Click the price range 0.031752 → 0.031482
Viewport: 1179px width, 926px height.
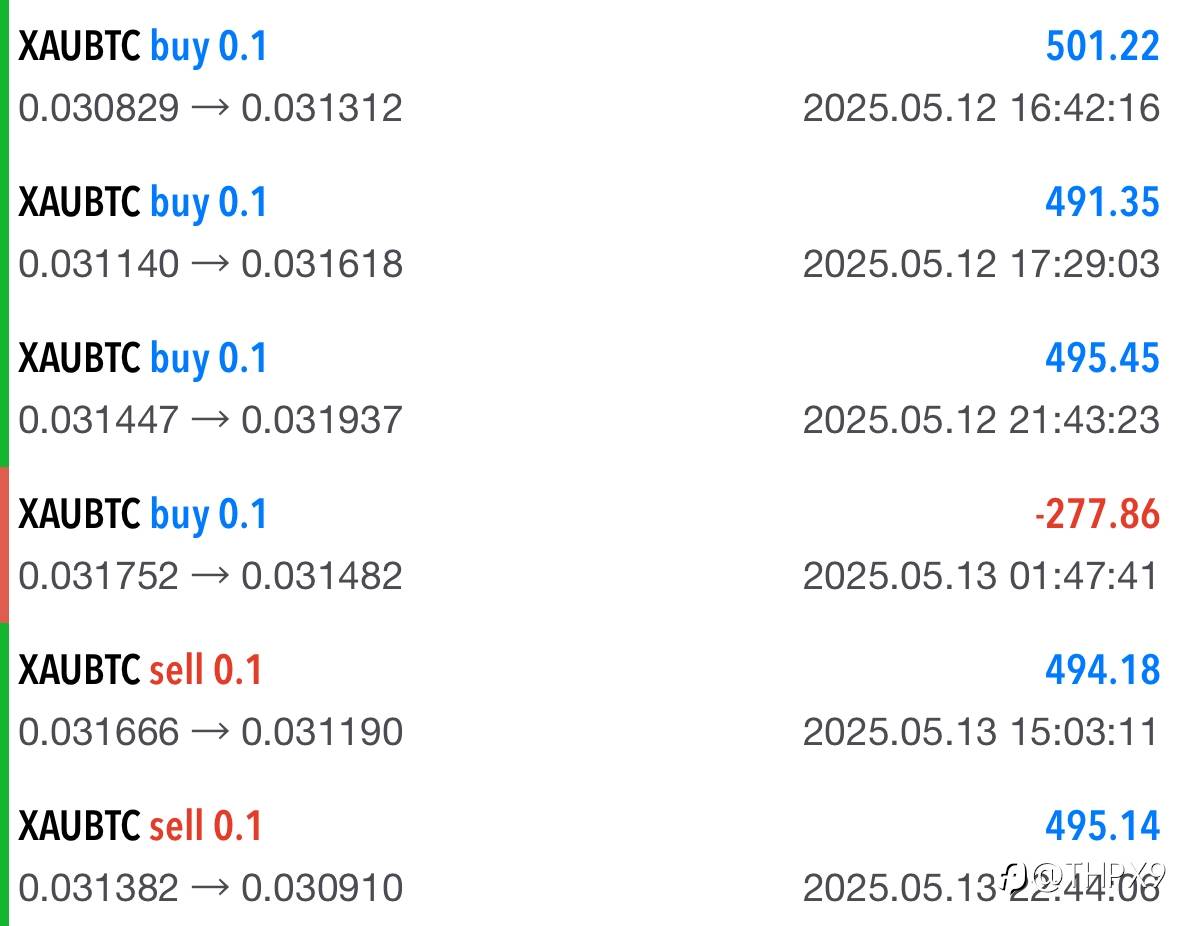coord(211,576)
